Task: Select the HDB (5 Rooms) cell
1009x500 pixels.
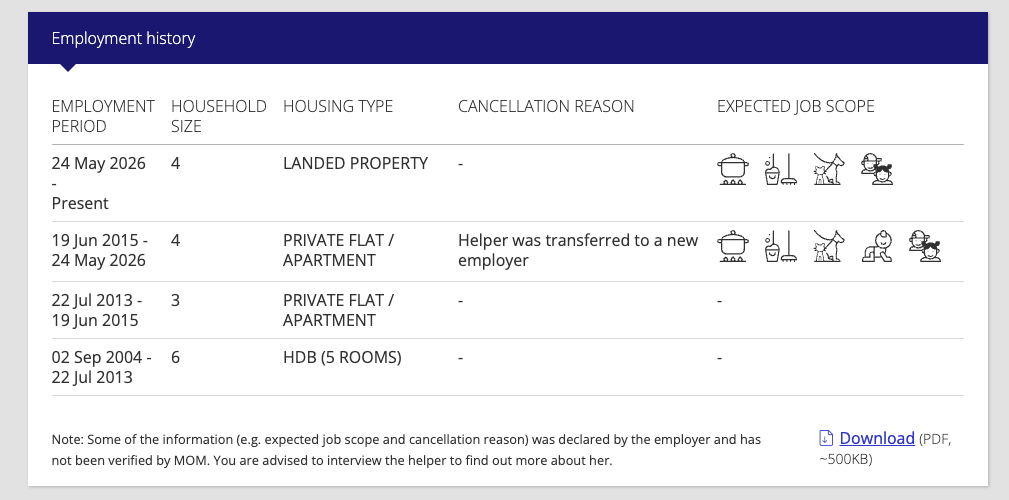Action: point(342,357)
